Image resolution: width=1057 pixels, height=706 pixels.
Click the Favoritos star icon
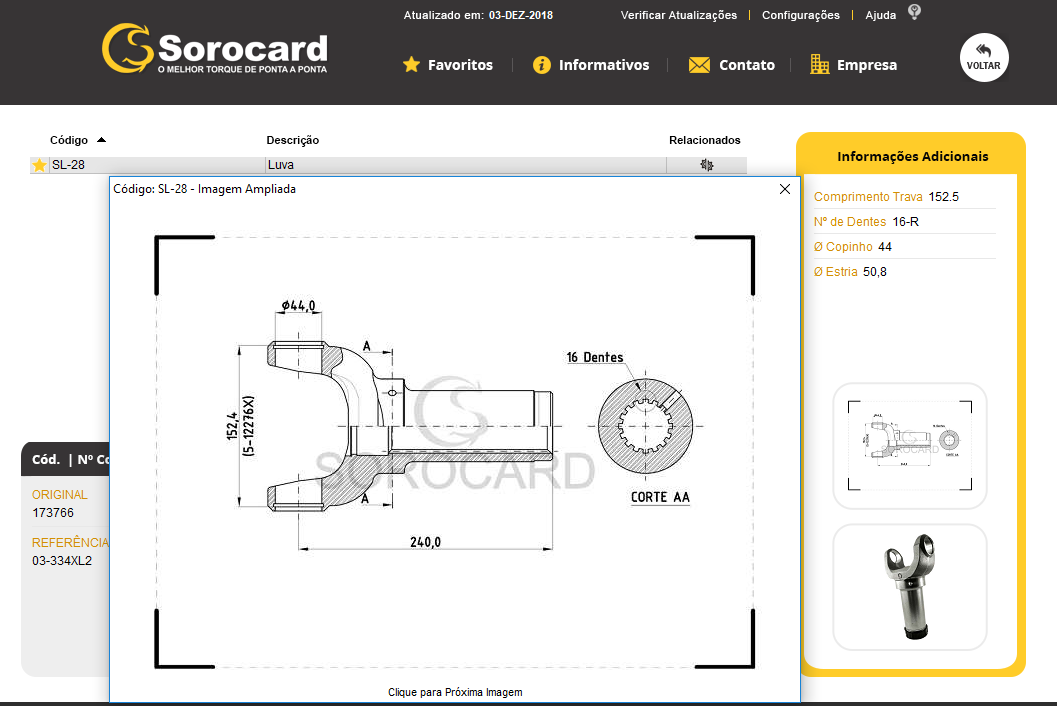411,65
